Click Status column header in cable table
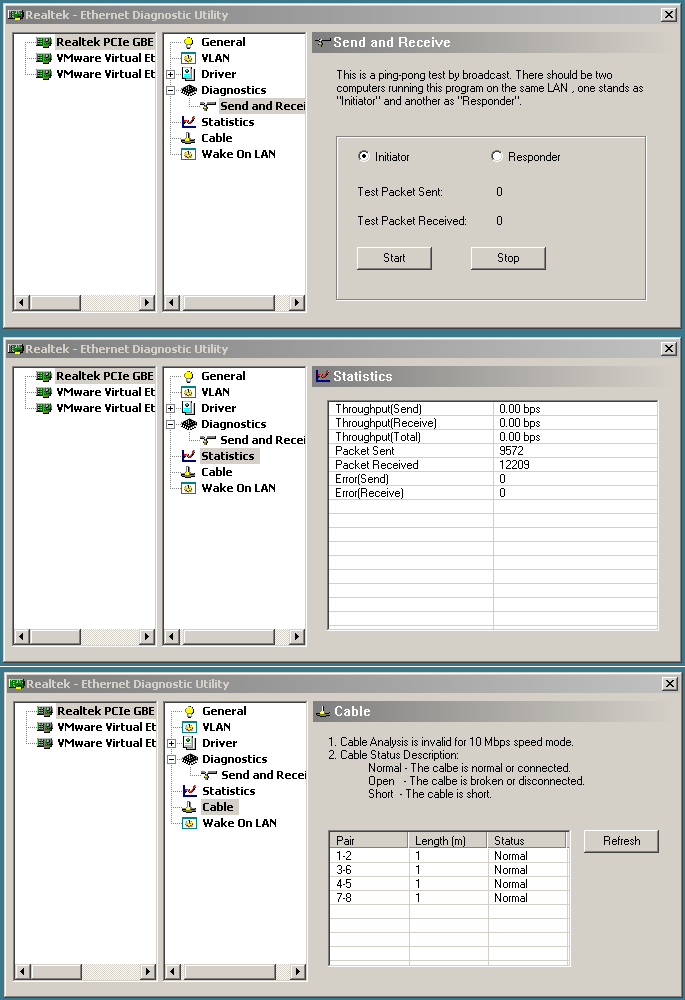The height and width of the screenshot is (1000, 685). click(527, 841)
